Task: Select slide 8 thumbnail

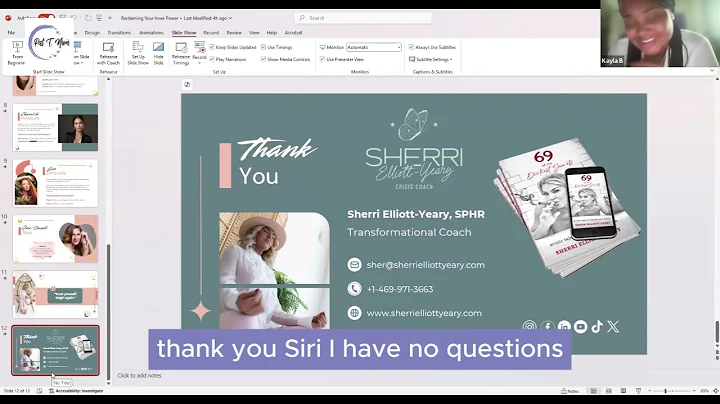Action: (55, 127)
